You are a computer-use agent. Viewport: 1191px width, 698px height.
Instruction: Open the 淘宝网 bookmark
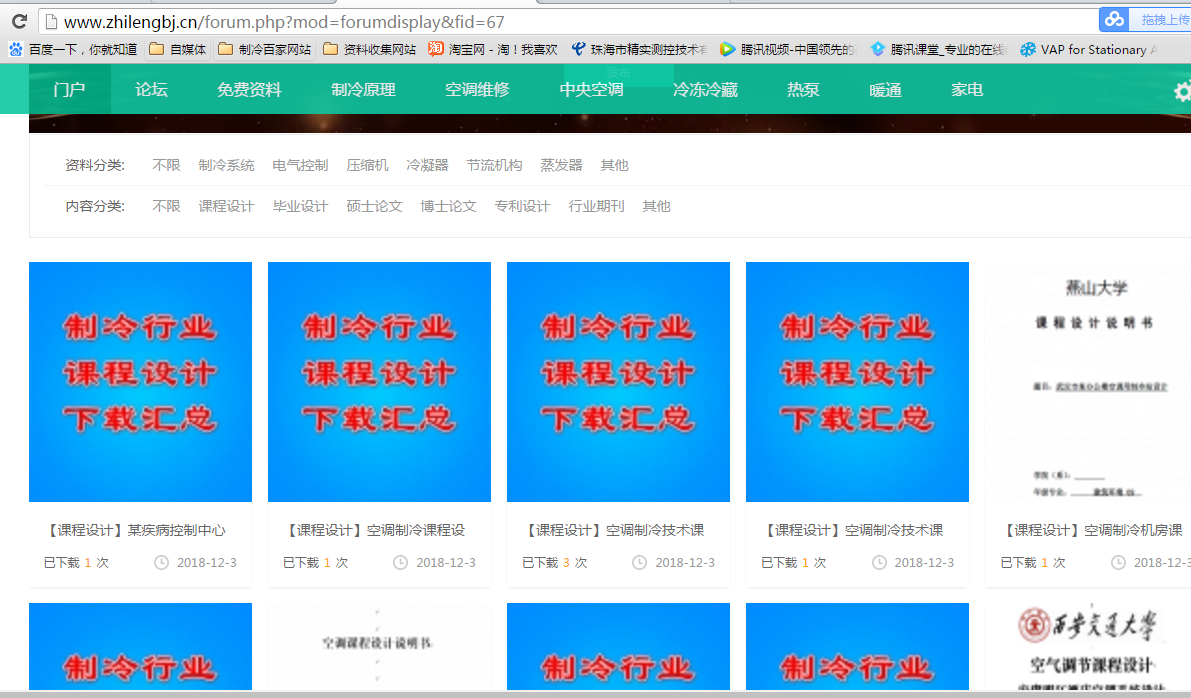(x=493, y=49)
